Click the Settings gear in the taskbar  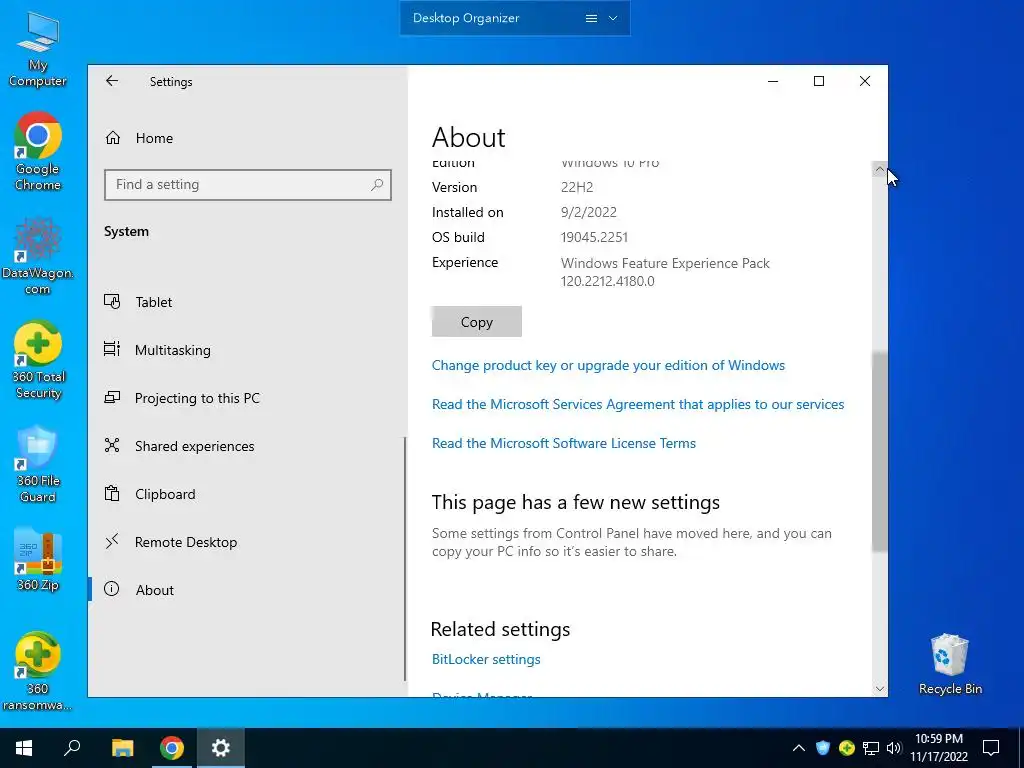[221, 748]
